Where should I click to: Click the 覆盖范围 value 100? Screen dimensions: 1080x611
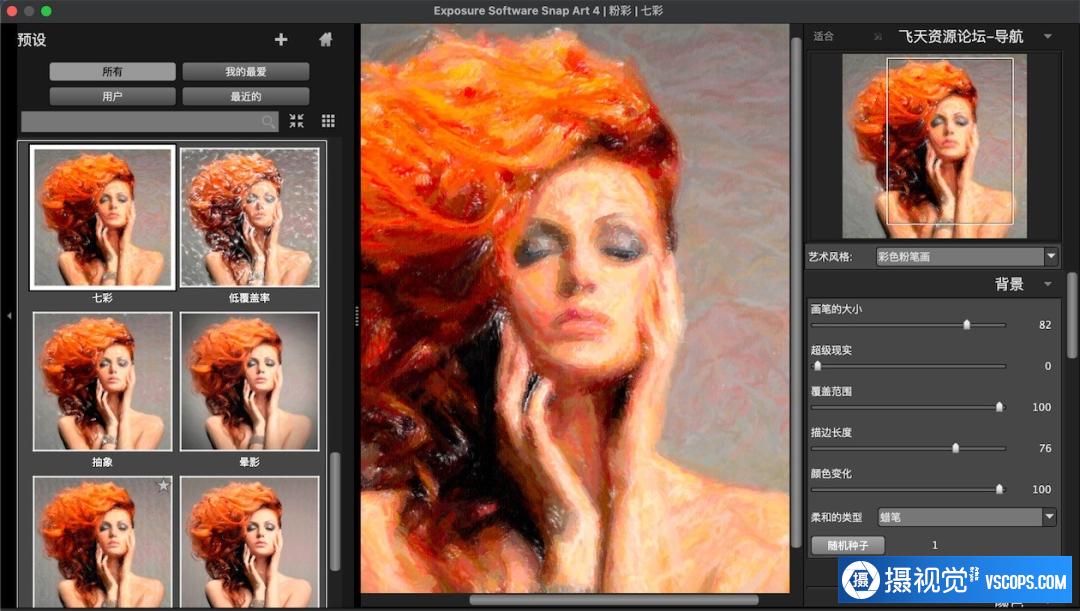[1041, 407]
